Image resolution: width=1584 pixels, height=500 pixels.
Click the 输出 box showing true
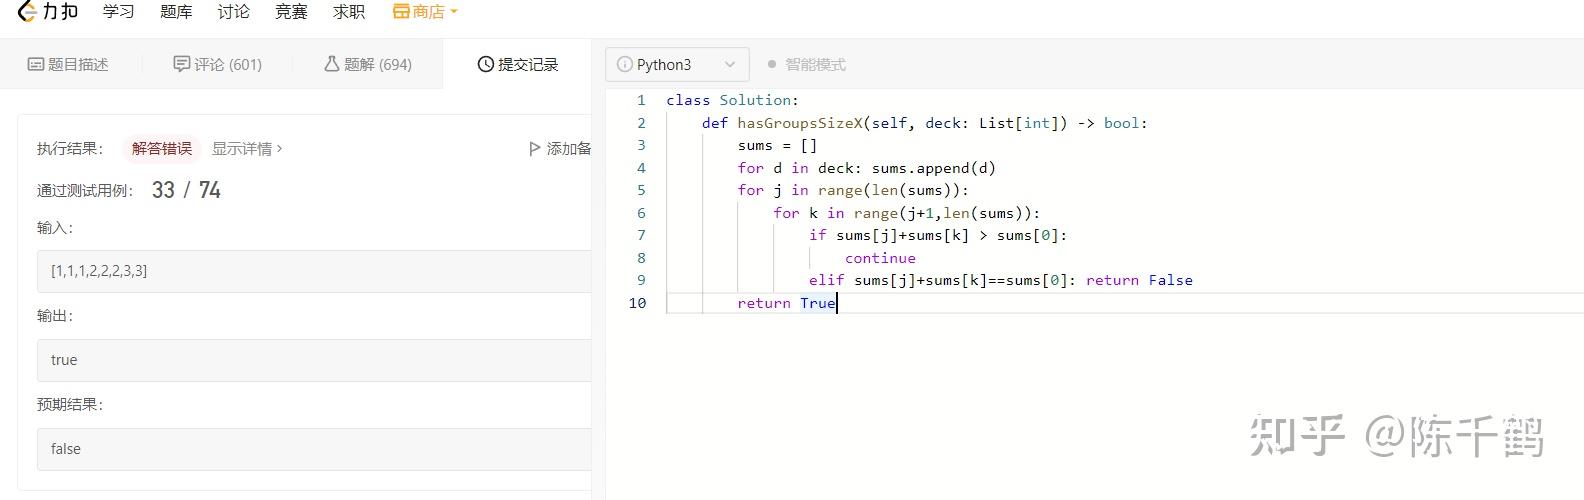pos(314,360)
